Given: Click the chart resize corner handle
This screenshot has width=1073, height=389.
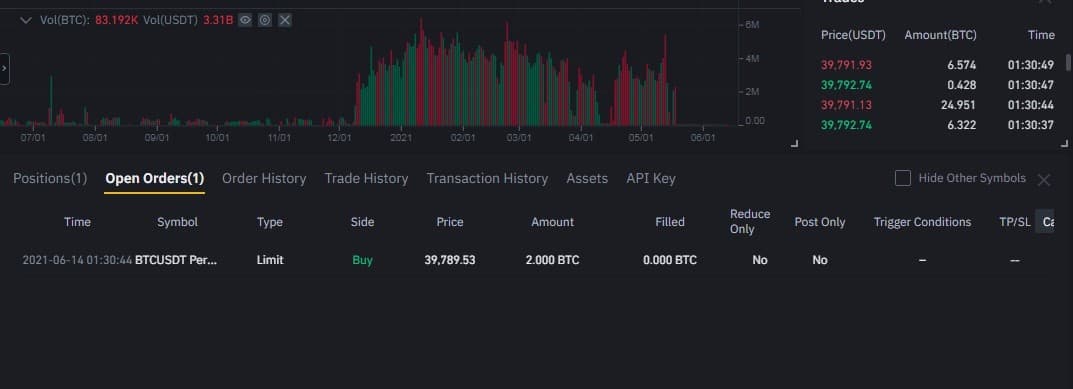Looking at the screenshot, I should pyautogui.click(x=794, y=144).
